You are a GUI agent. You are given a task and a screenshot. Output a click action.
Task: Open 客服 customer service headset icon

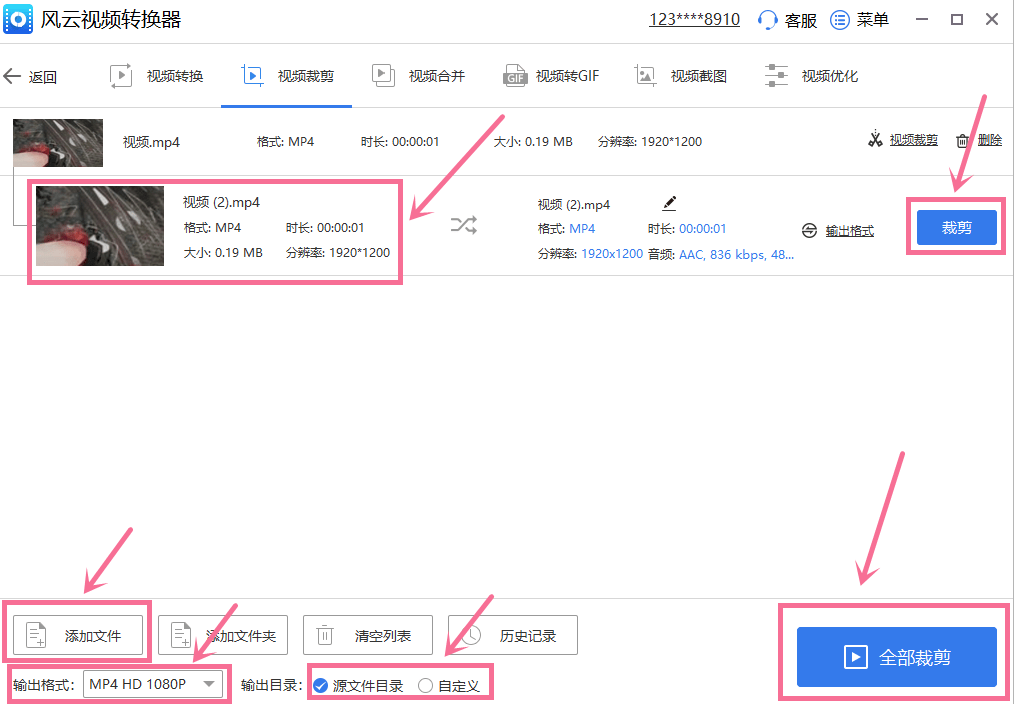767,20
